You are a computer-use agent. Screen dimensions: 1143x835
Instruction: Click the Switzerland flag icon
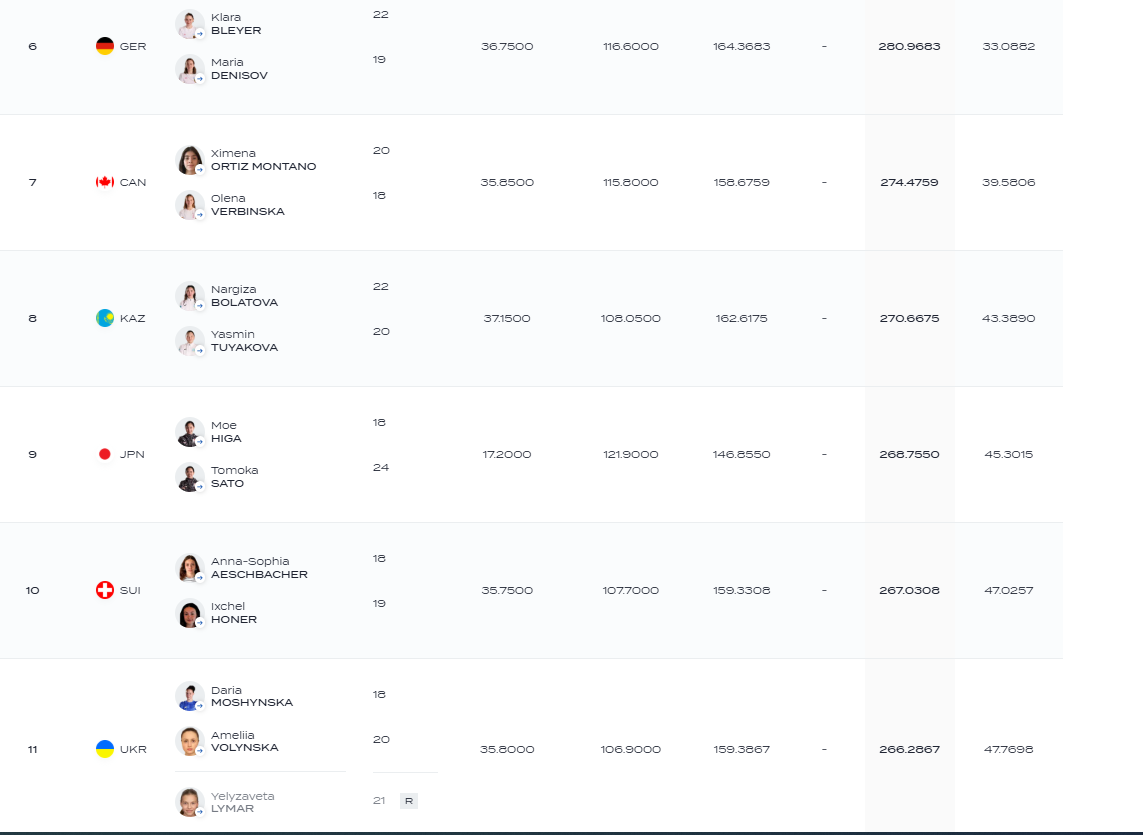[105, 590]
